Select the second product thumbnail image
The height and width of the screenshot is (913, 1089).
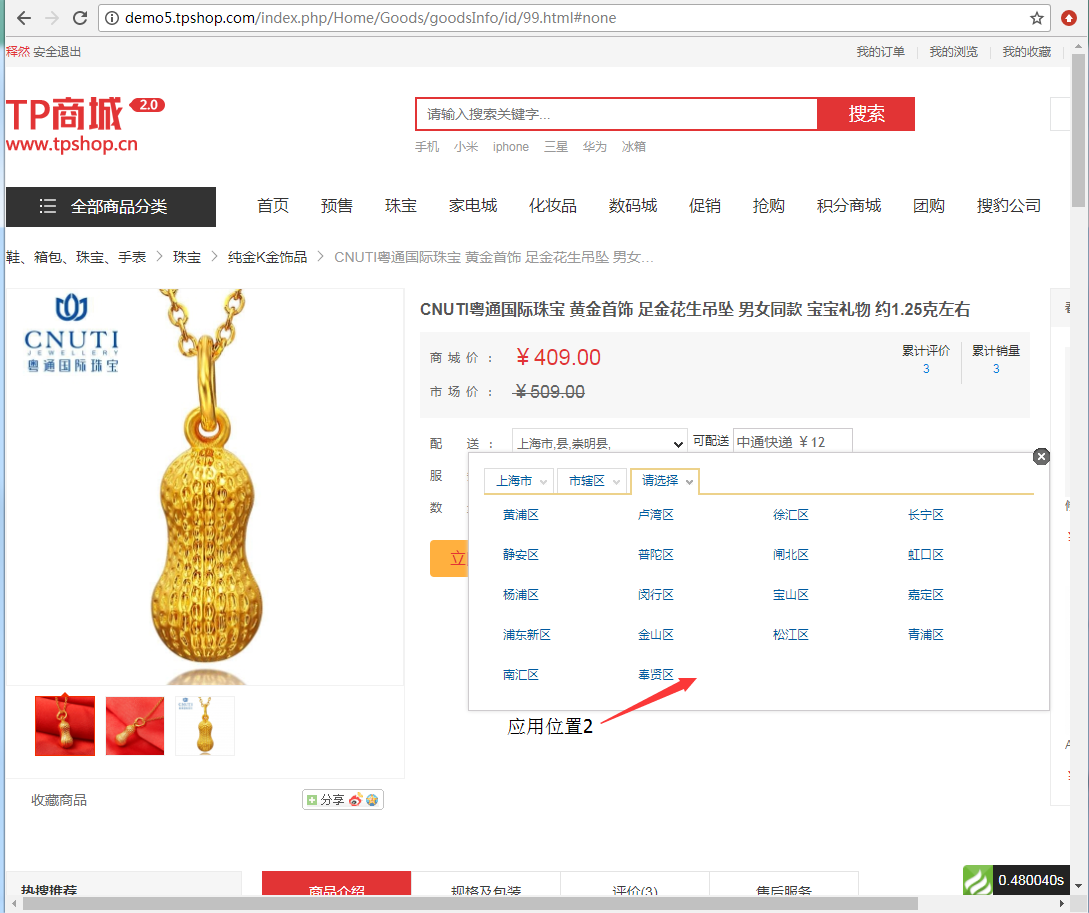[x=135, y=726]
